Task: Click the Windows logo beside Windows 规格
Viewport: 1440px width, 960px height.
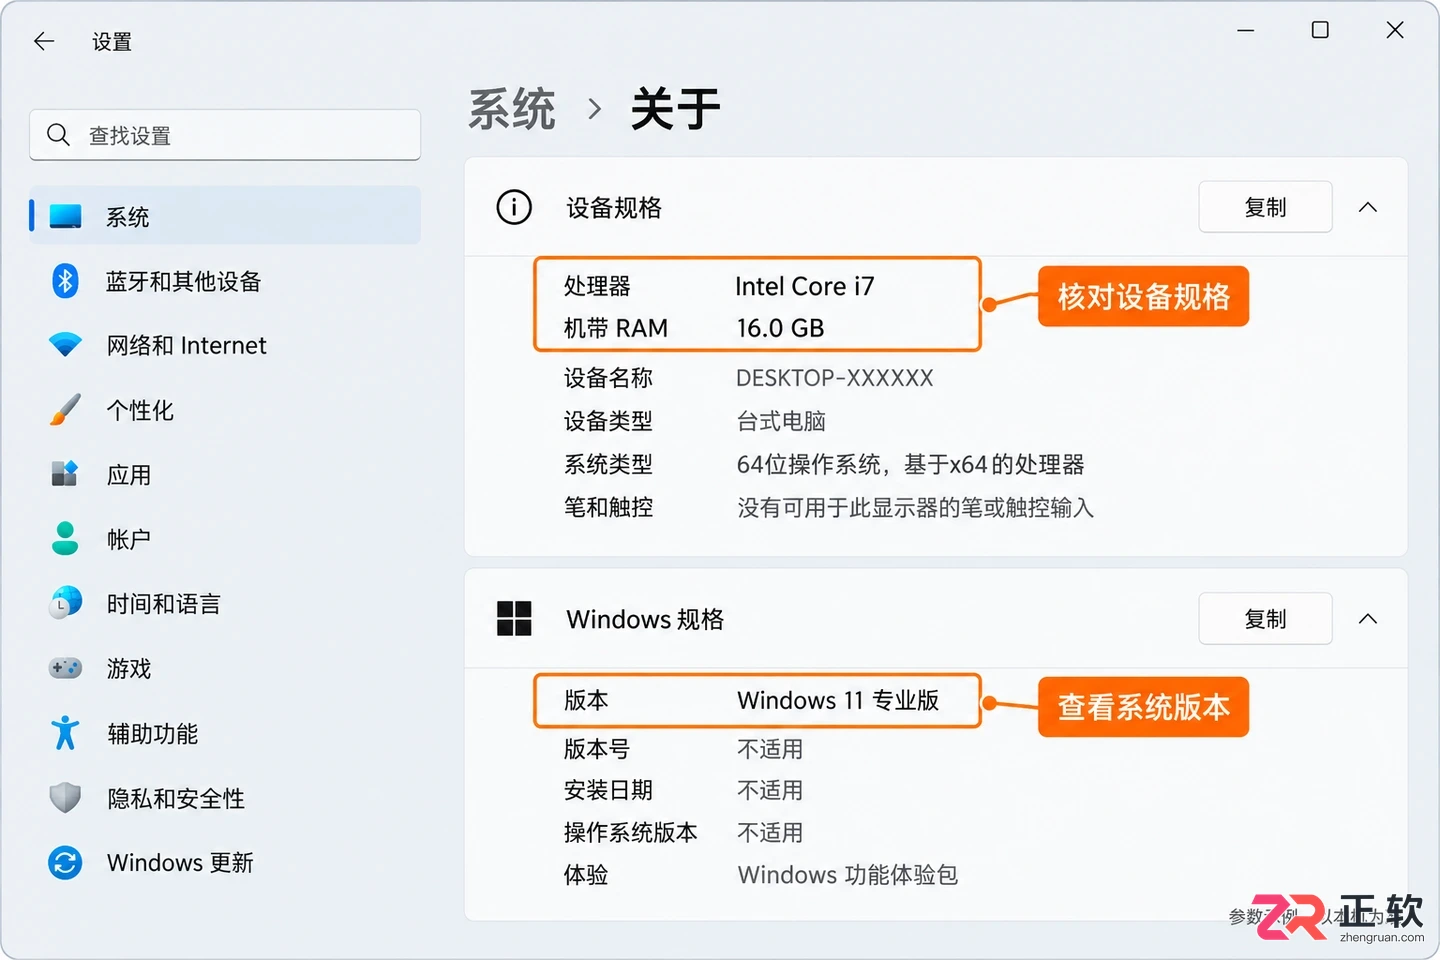Action: [514, 619]
